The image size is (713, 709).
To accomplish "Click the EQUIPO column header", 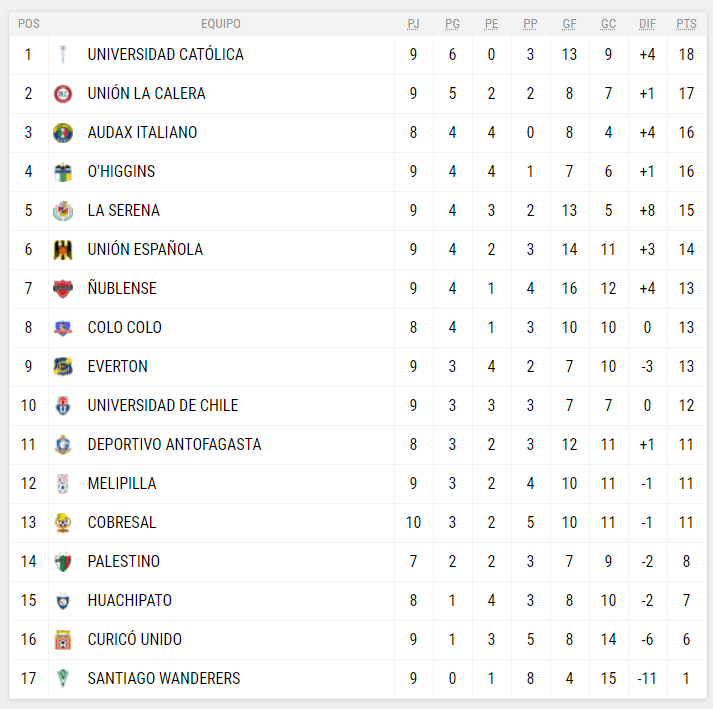I will (221, 24).
